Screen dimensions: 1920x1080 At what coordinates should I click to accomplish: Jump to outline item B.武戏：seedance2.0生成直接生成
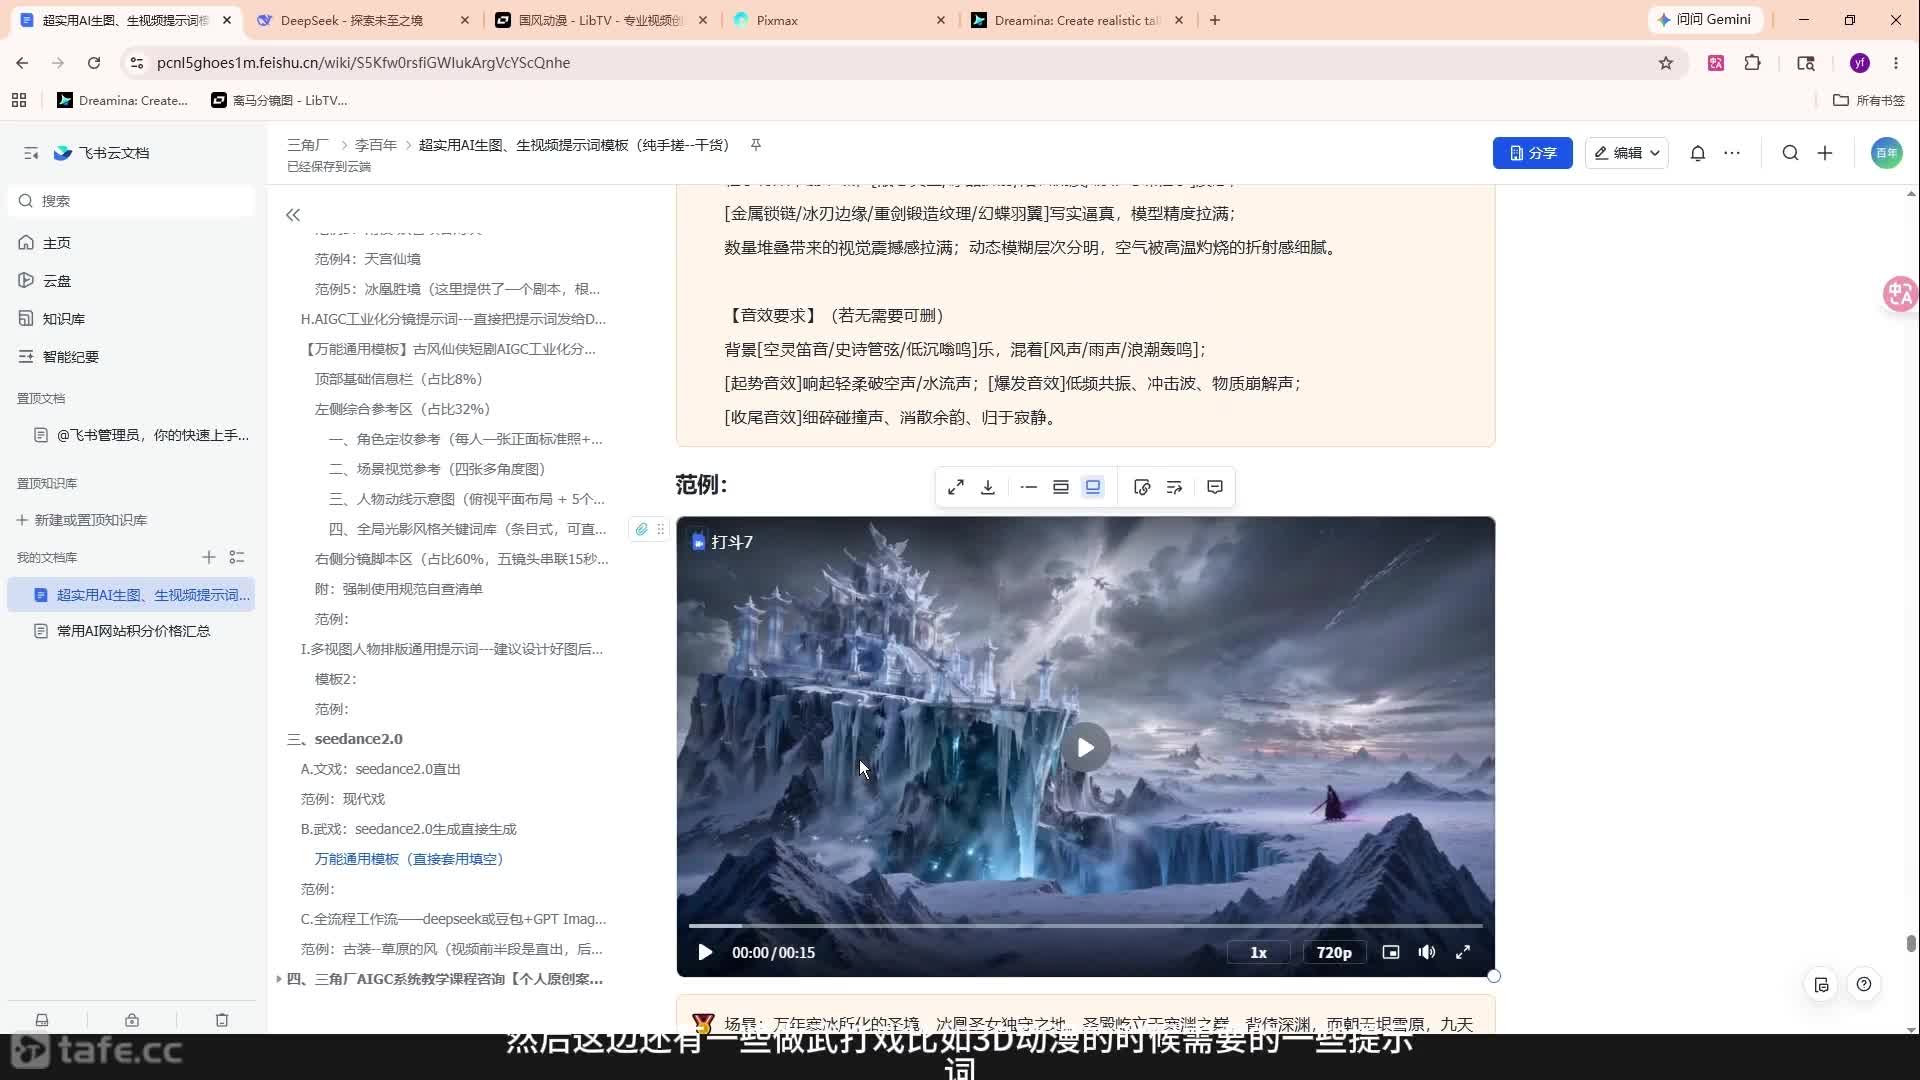click(409, 829)
